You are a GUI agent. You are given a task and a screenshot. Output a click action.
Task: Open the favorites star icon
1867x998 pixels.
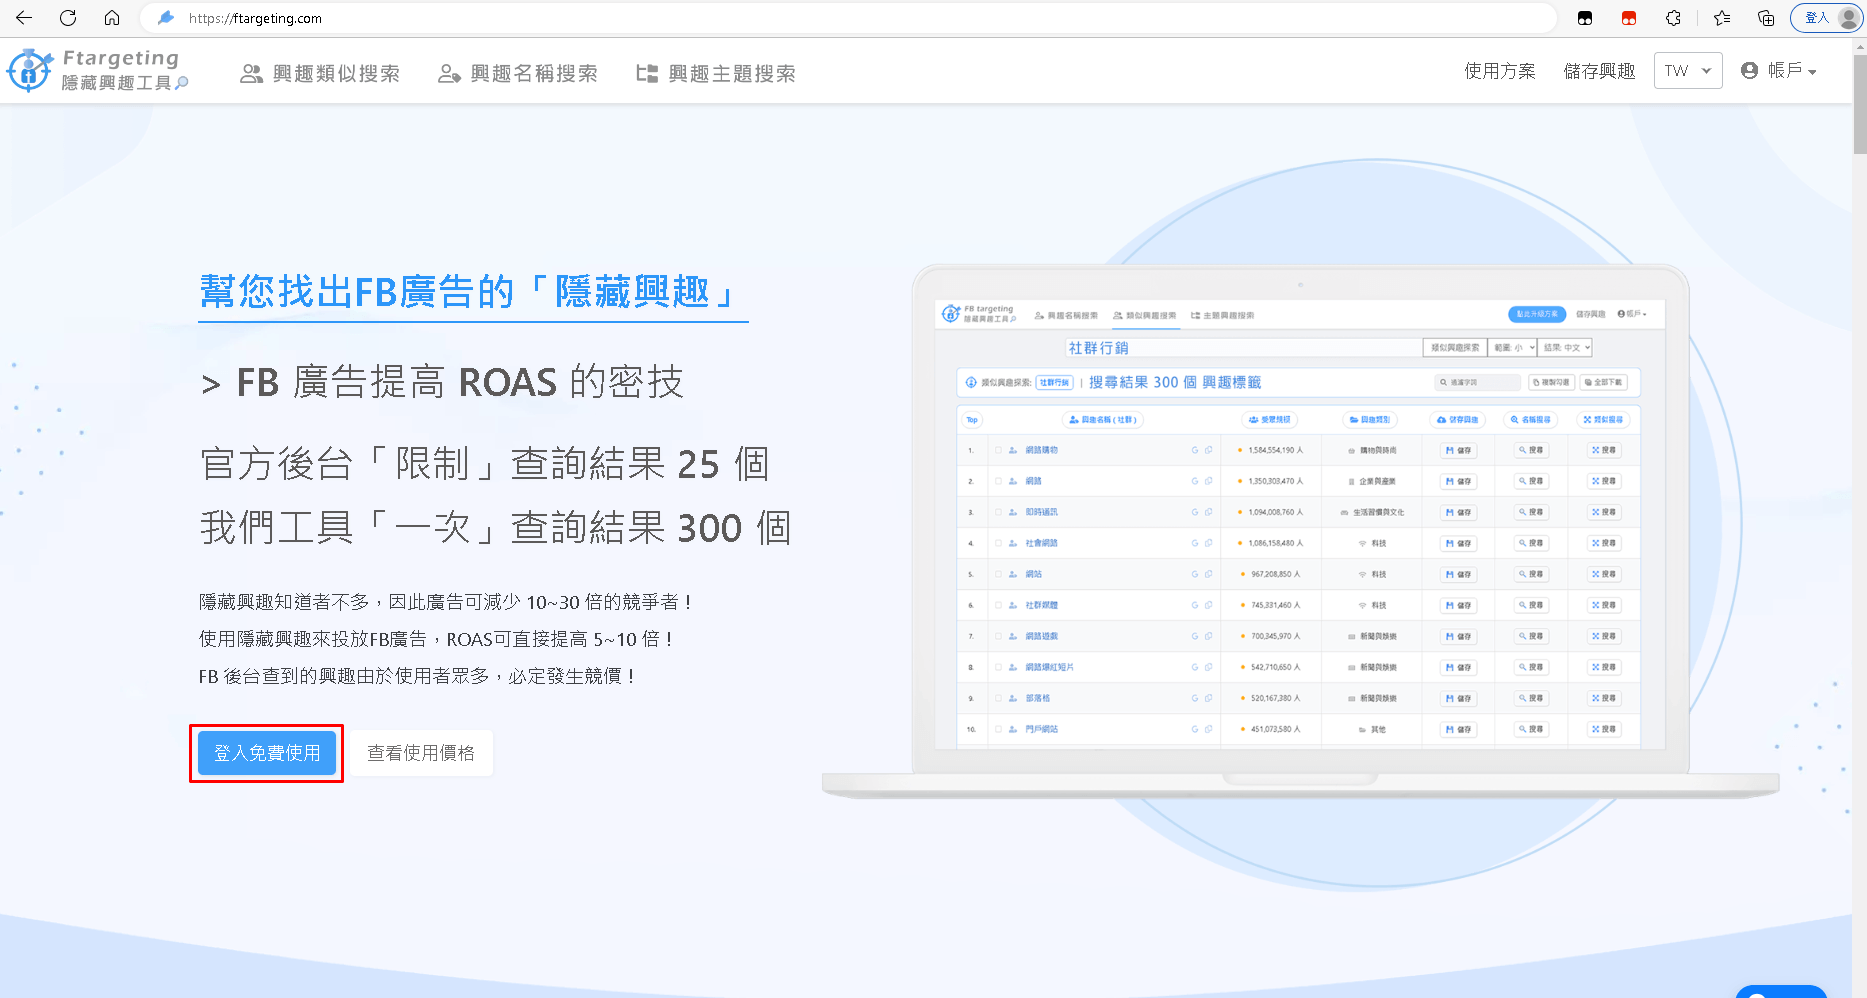1722,18
